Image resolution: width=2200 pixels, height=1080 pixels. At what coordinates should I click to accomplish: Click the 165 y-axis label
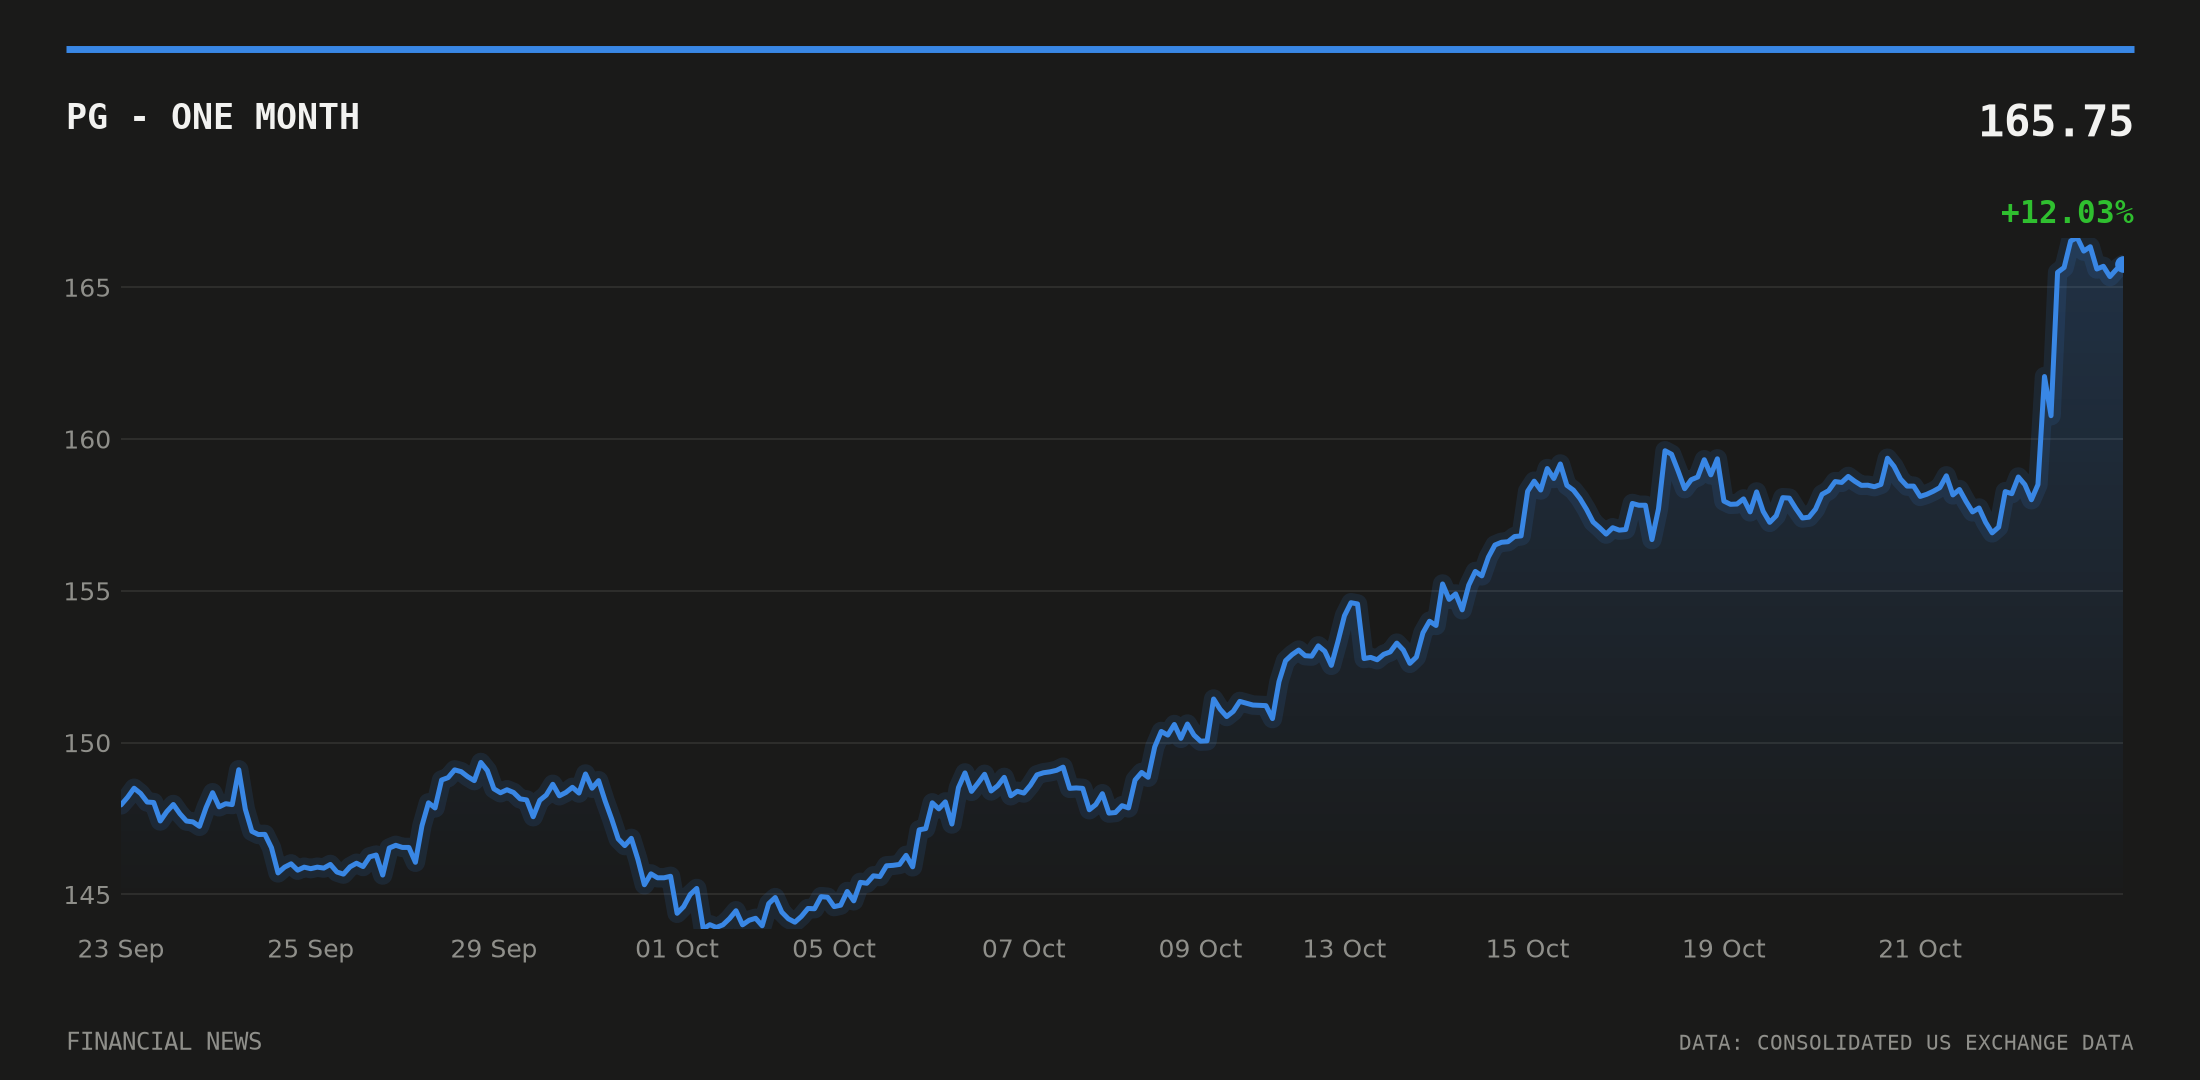click(87, 288)
